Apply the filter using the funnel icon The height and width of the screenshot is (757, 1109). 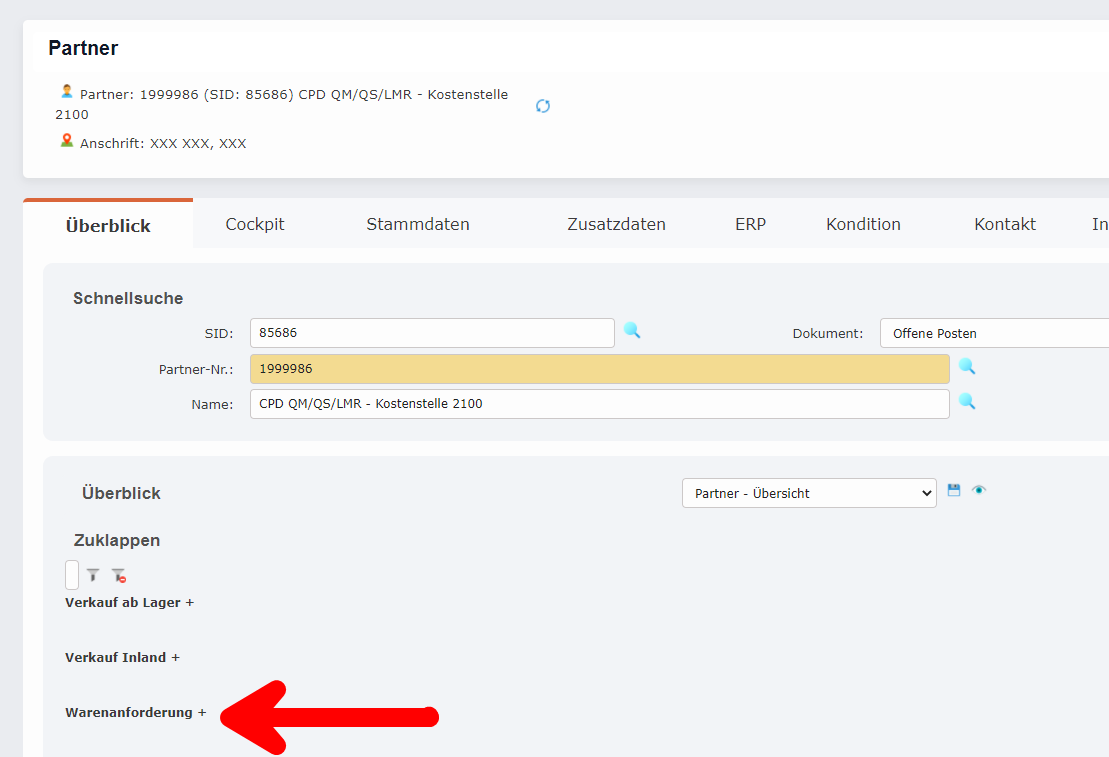pos(92,575)
